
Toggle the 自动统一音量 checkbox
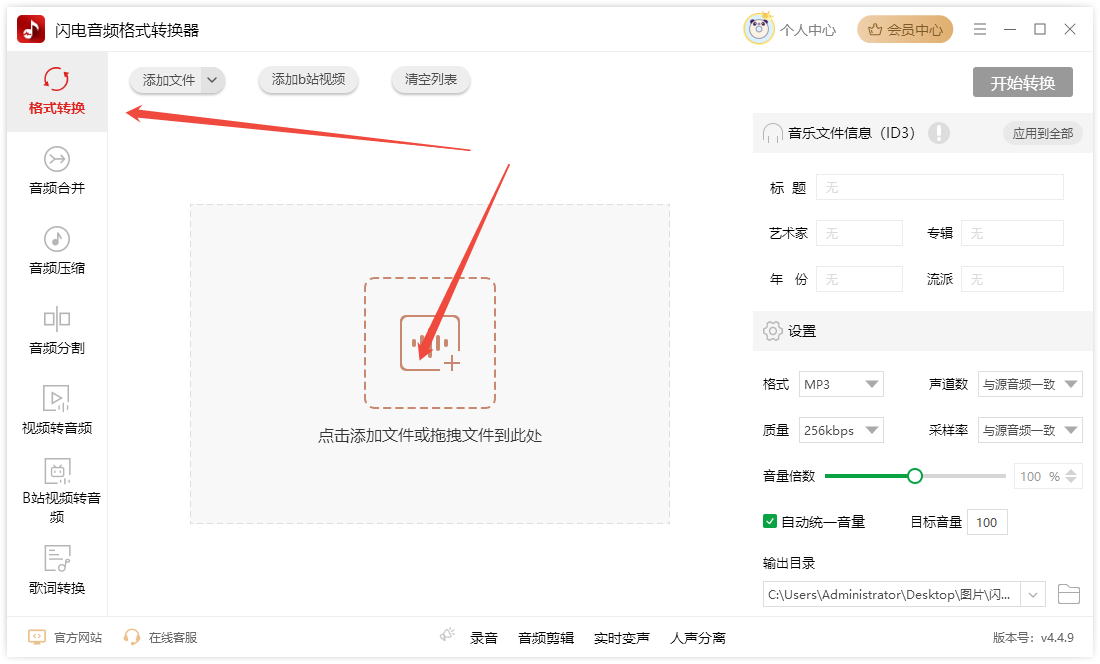770,521
